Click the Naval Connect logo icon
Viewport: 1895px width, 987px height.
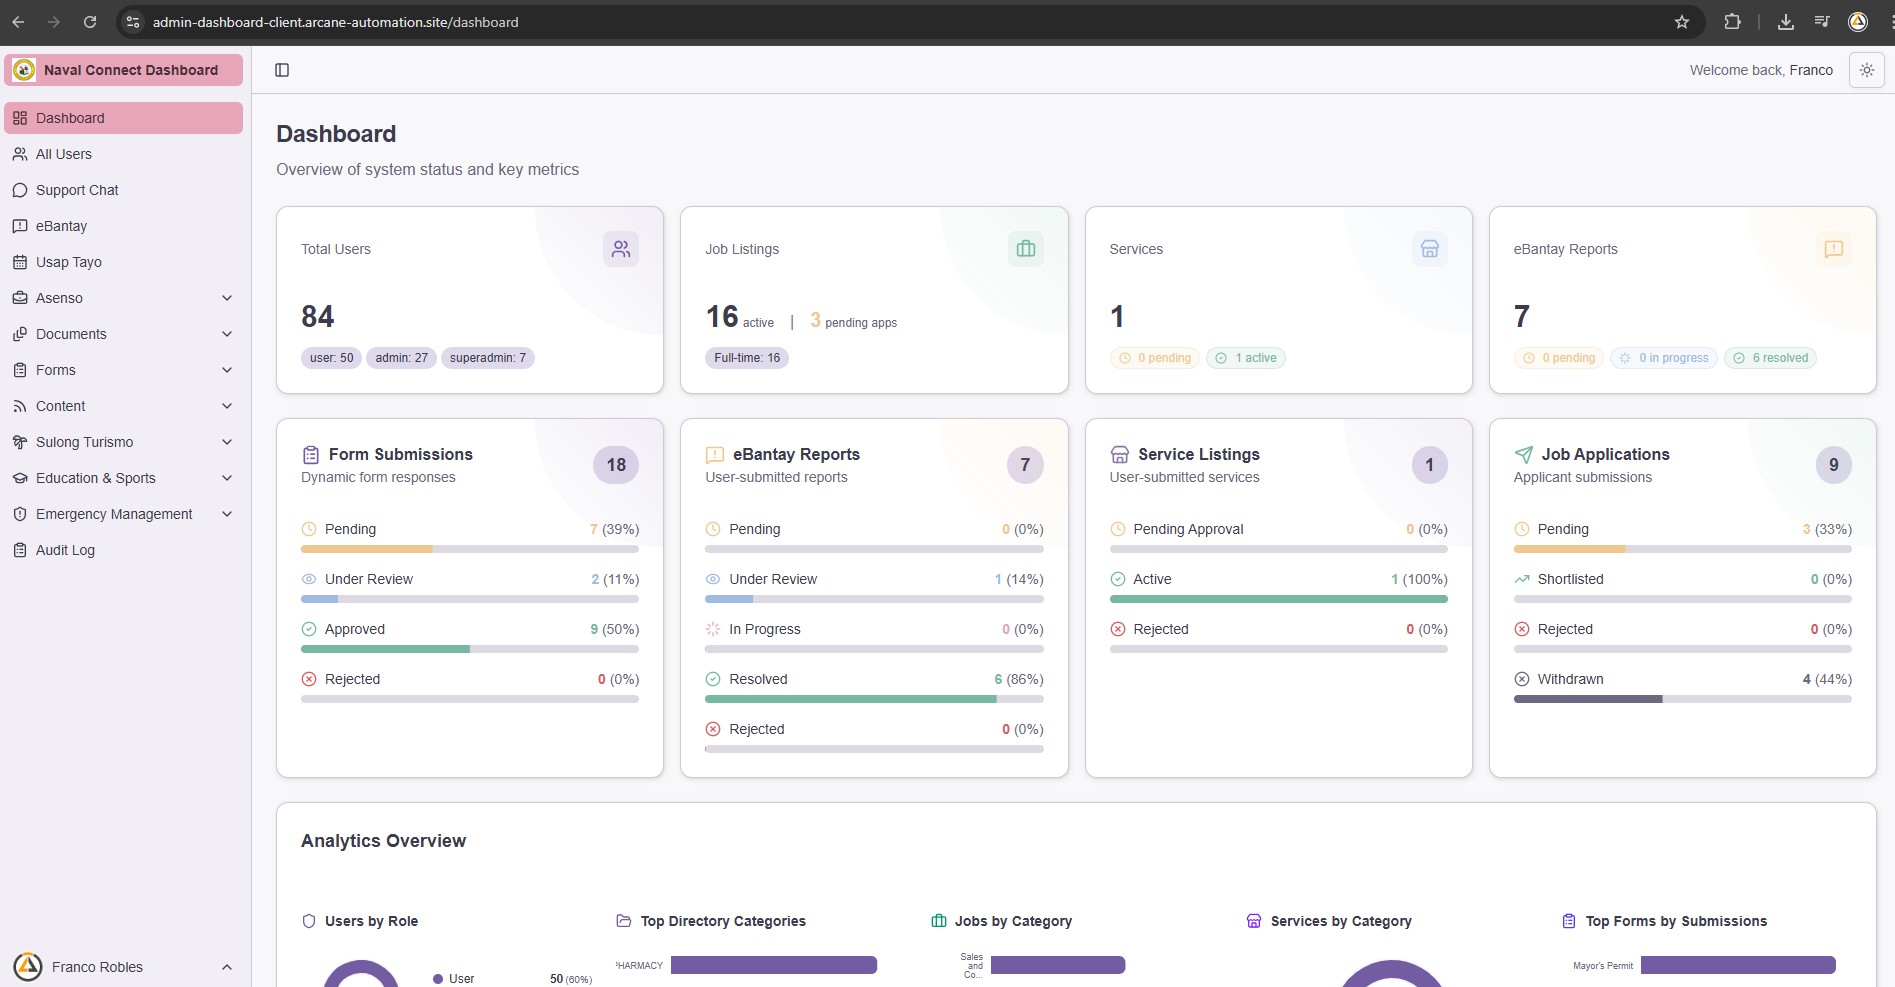(x=24, y=70)
